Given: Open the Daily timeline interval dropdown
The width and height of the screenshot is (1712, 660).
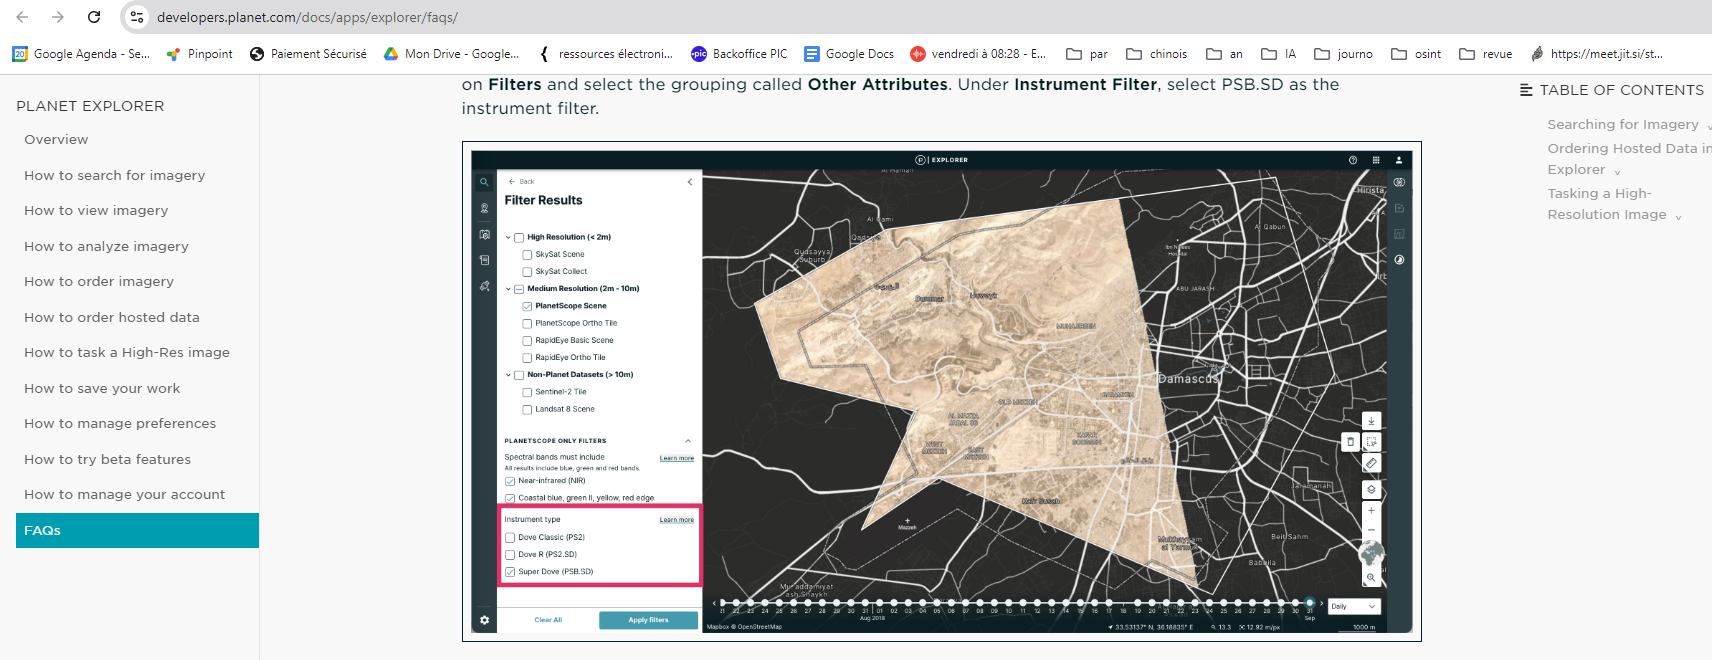Looking at the screenshot, I should [x=1354, y=606].
